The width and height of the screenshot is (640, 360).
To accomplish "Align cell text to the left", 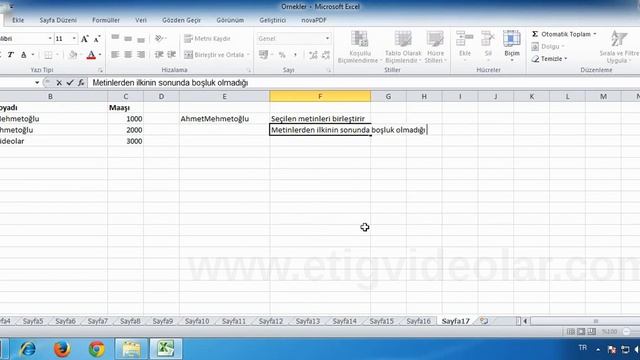I will point(116,54).
